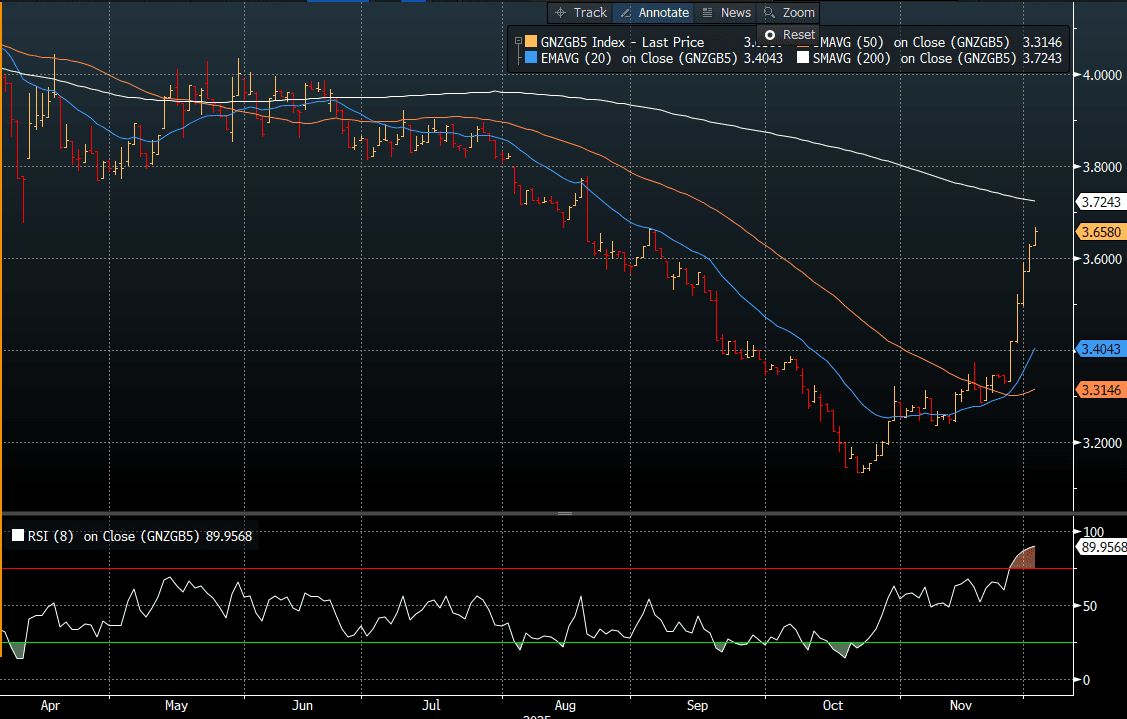Click the white SMAVG (200) legend swatch
Image resolution: width=1127 pixels, height=719 pixels.
pos(803,59)
